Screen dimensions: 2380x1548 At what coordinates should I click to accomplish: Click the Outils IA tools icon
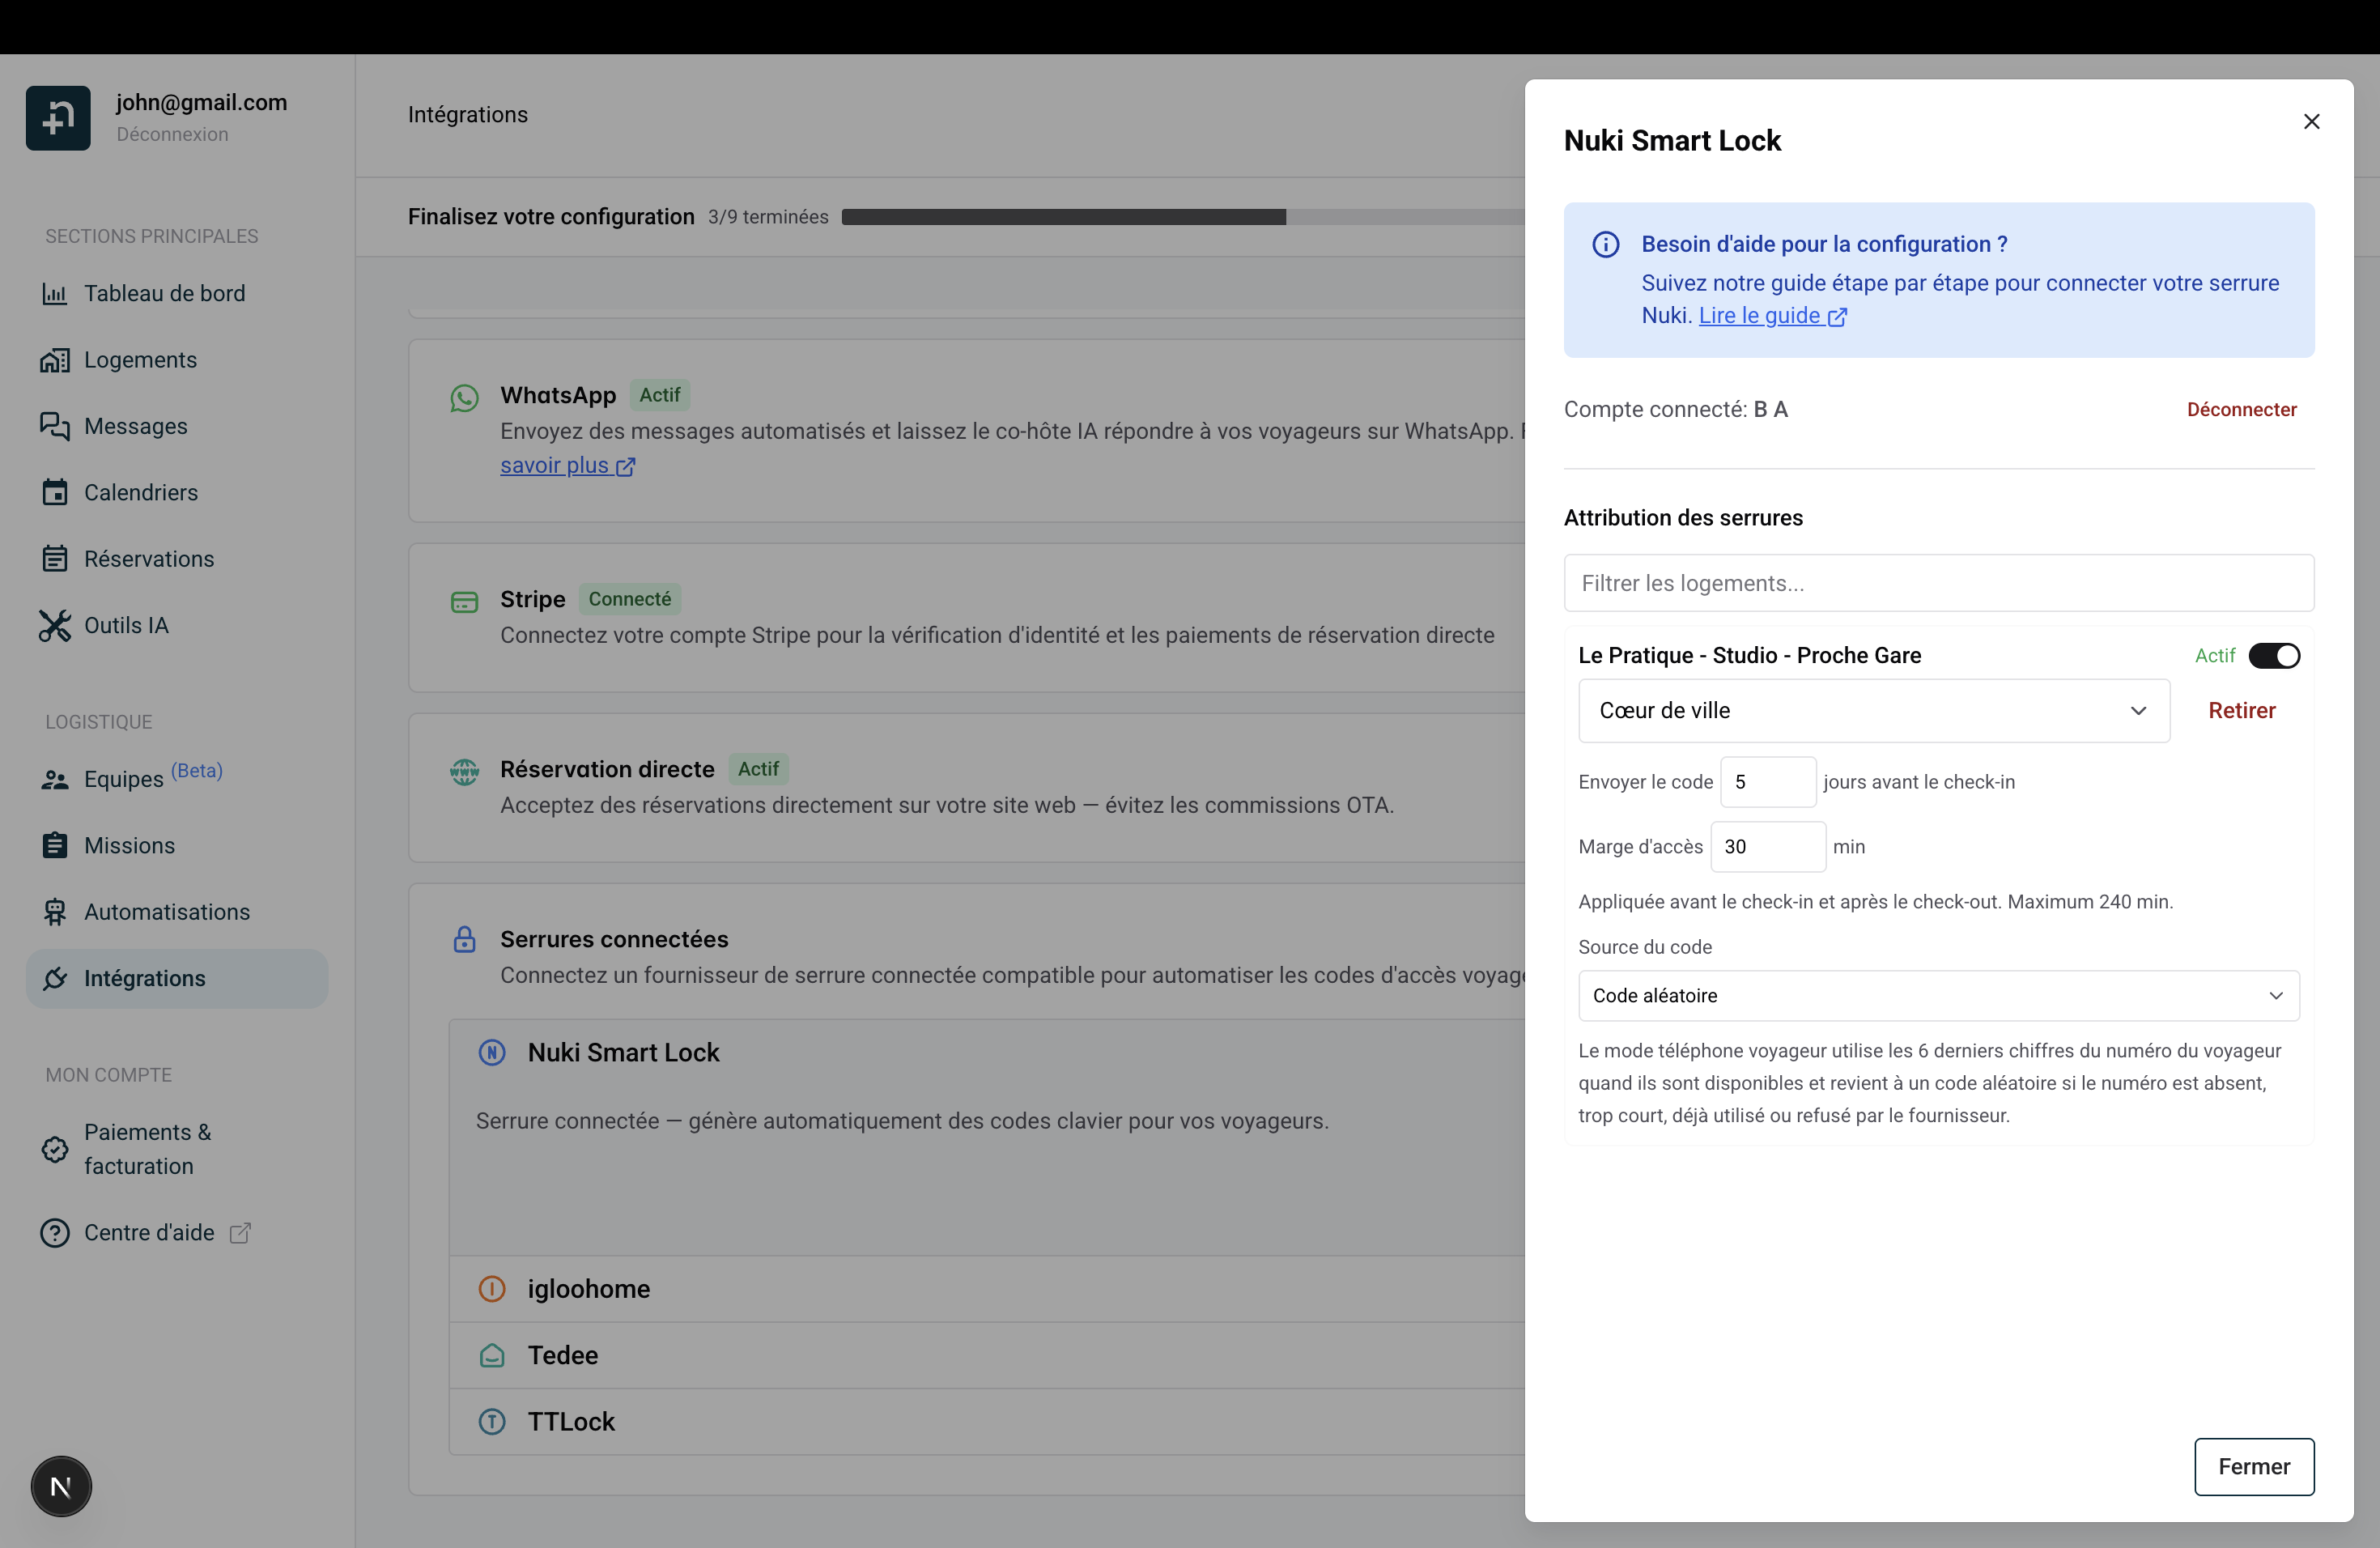(x=54, y=626)
